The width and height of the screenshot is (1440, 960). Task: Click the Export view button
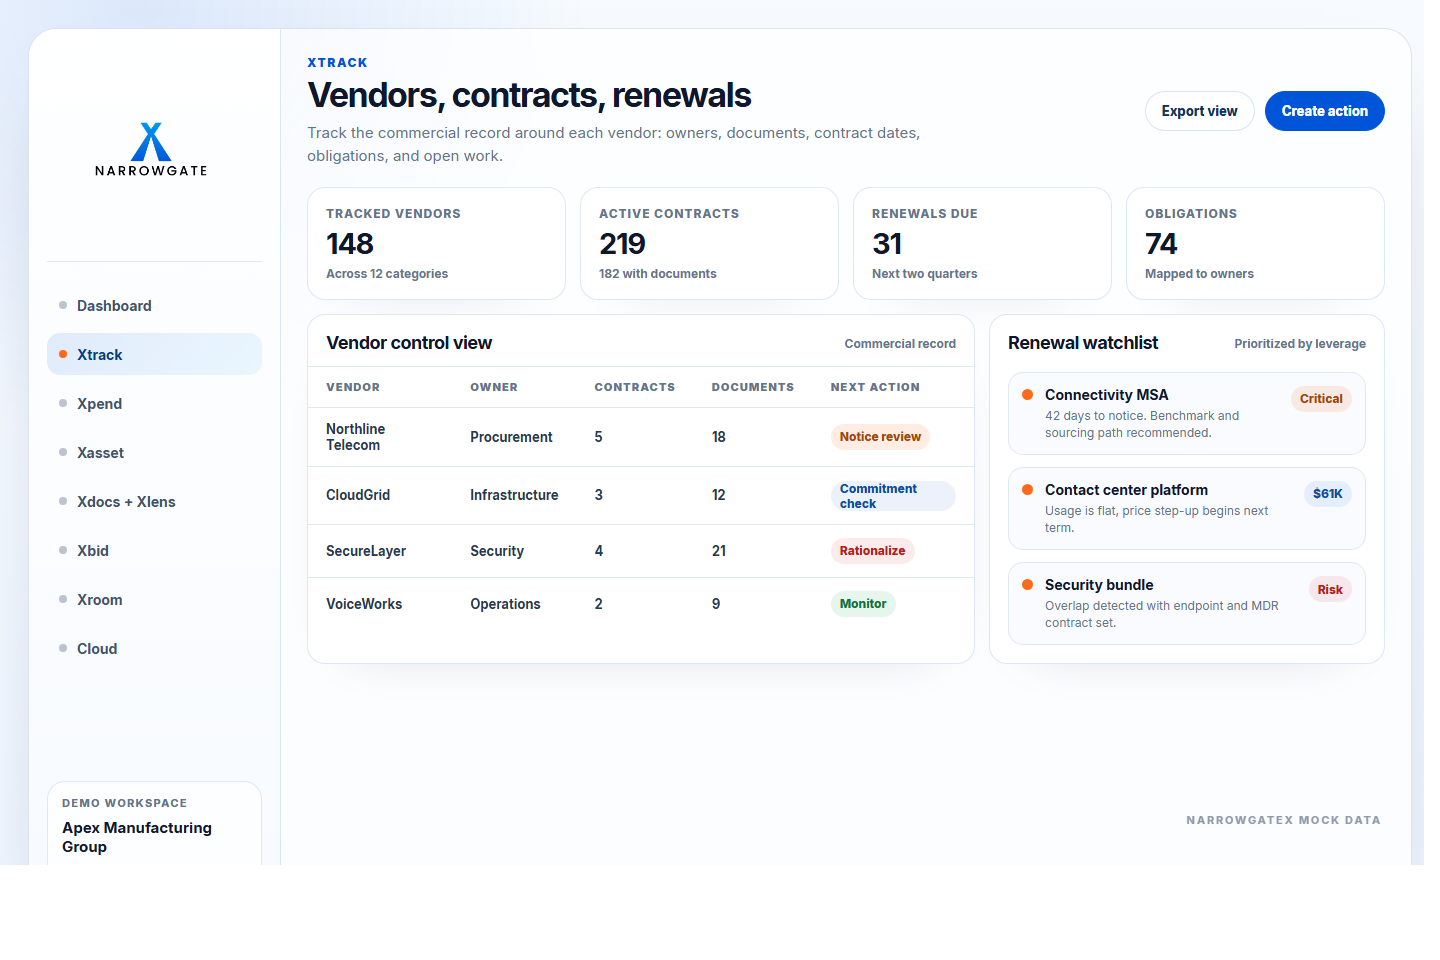[1199, 111]
